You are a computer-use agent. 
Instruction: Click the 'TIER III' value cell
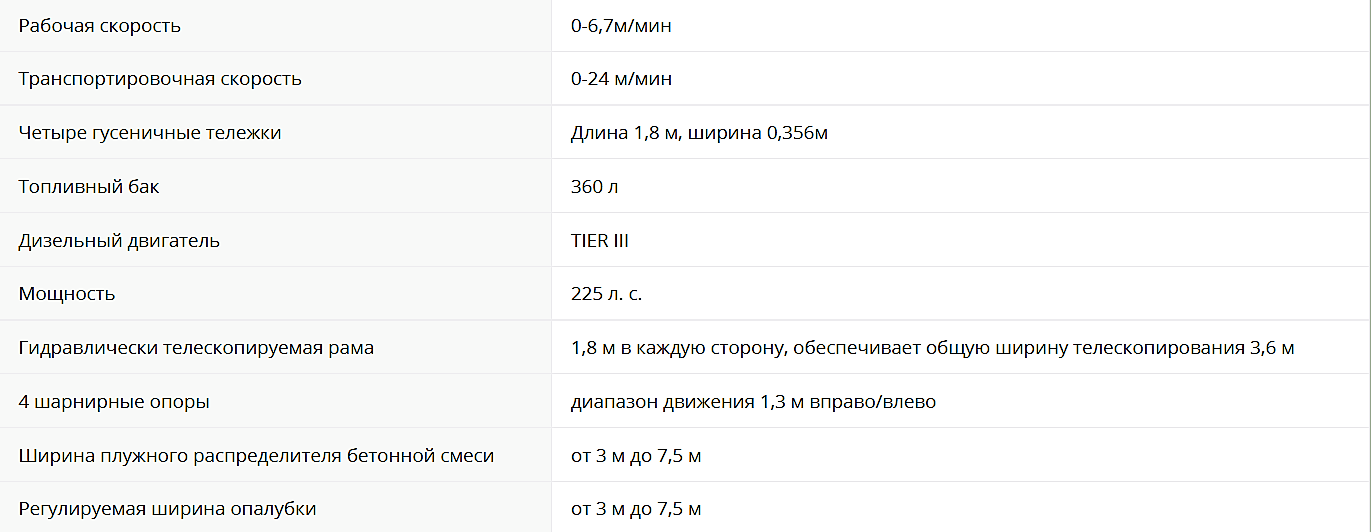tap(600, 241)
